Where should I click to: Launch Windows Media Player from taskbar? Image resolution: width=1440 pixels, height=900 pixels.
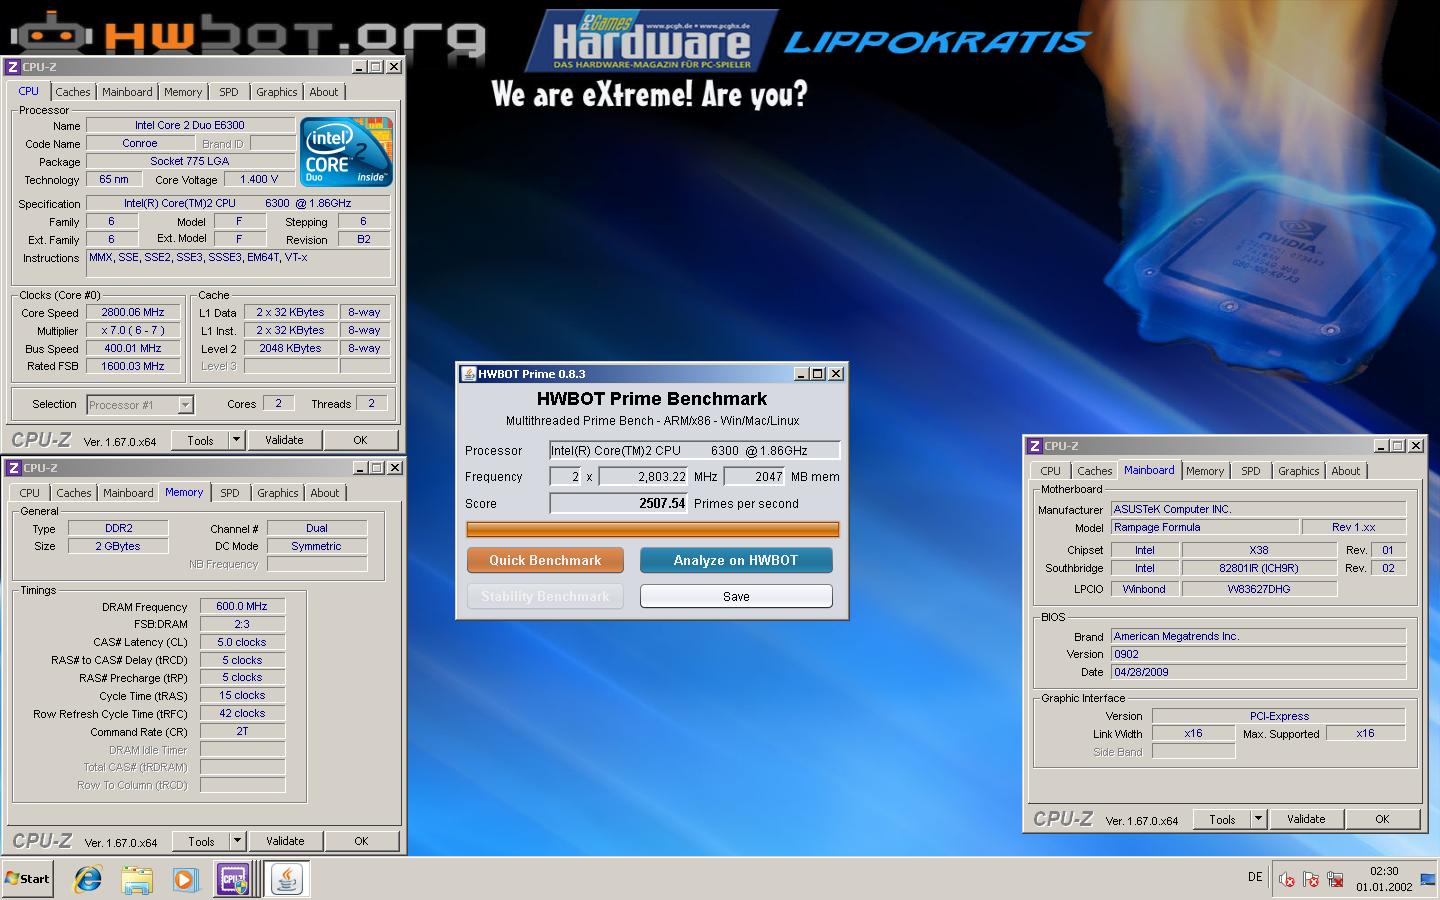click(185, 879)
